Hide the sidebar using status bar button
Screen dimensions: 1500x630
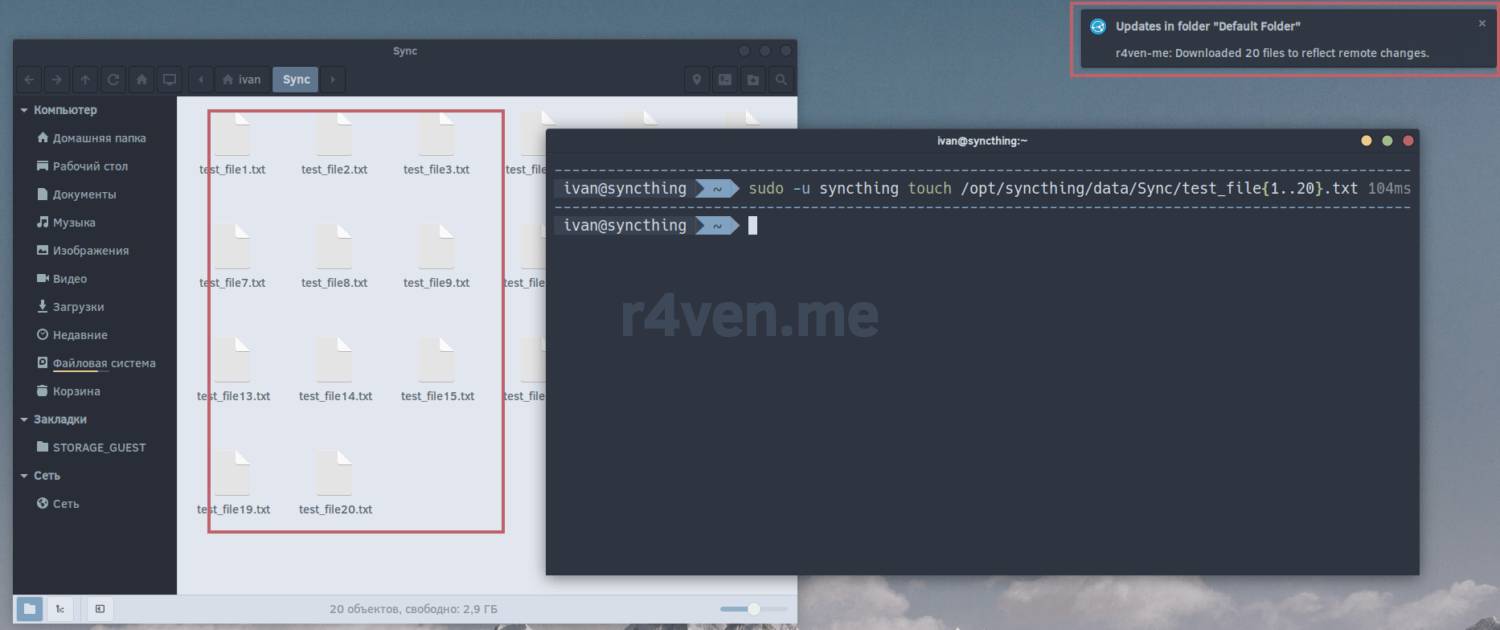[x=100, y=608]
